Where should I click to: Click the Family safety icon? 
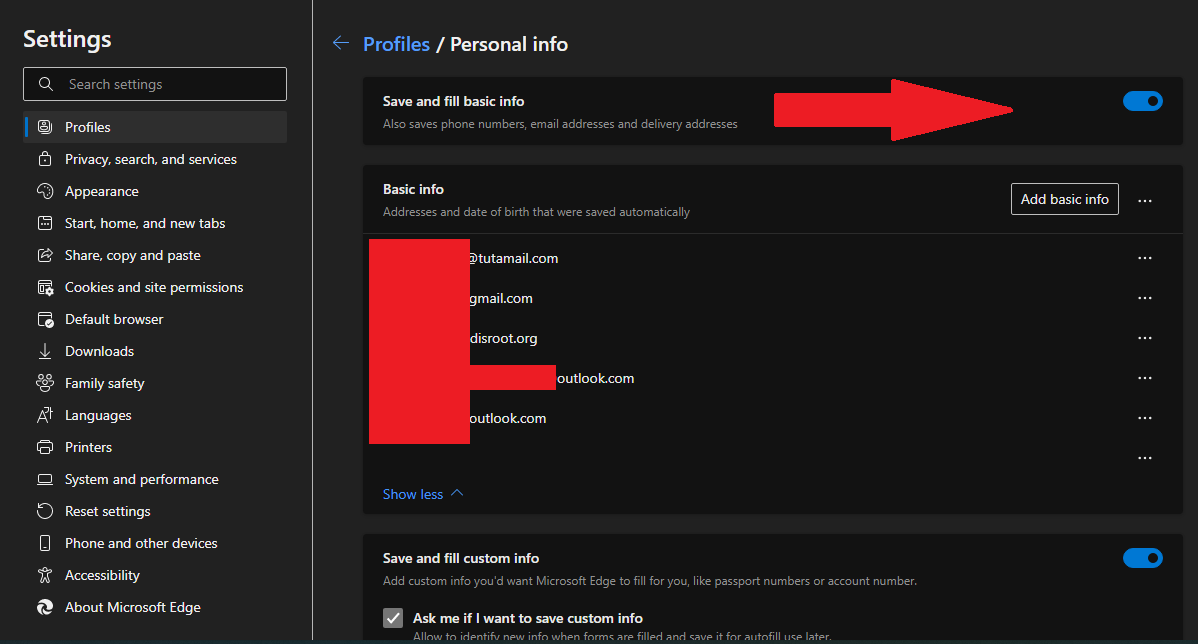point(44,383)
